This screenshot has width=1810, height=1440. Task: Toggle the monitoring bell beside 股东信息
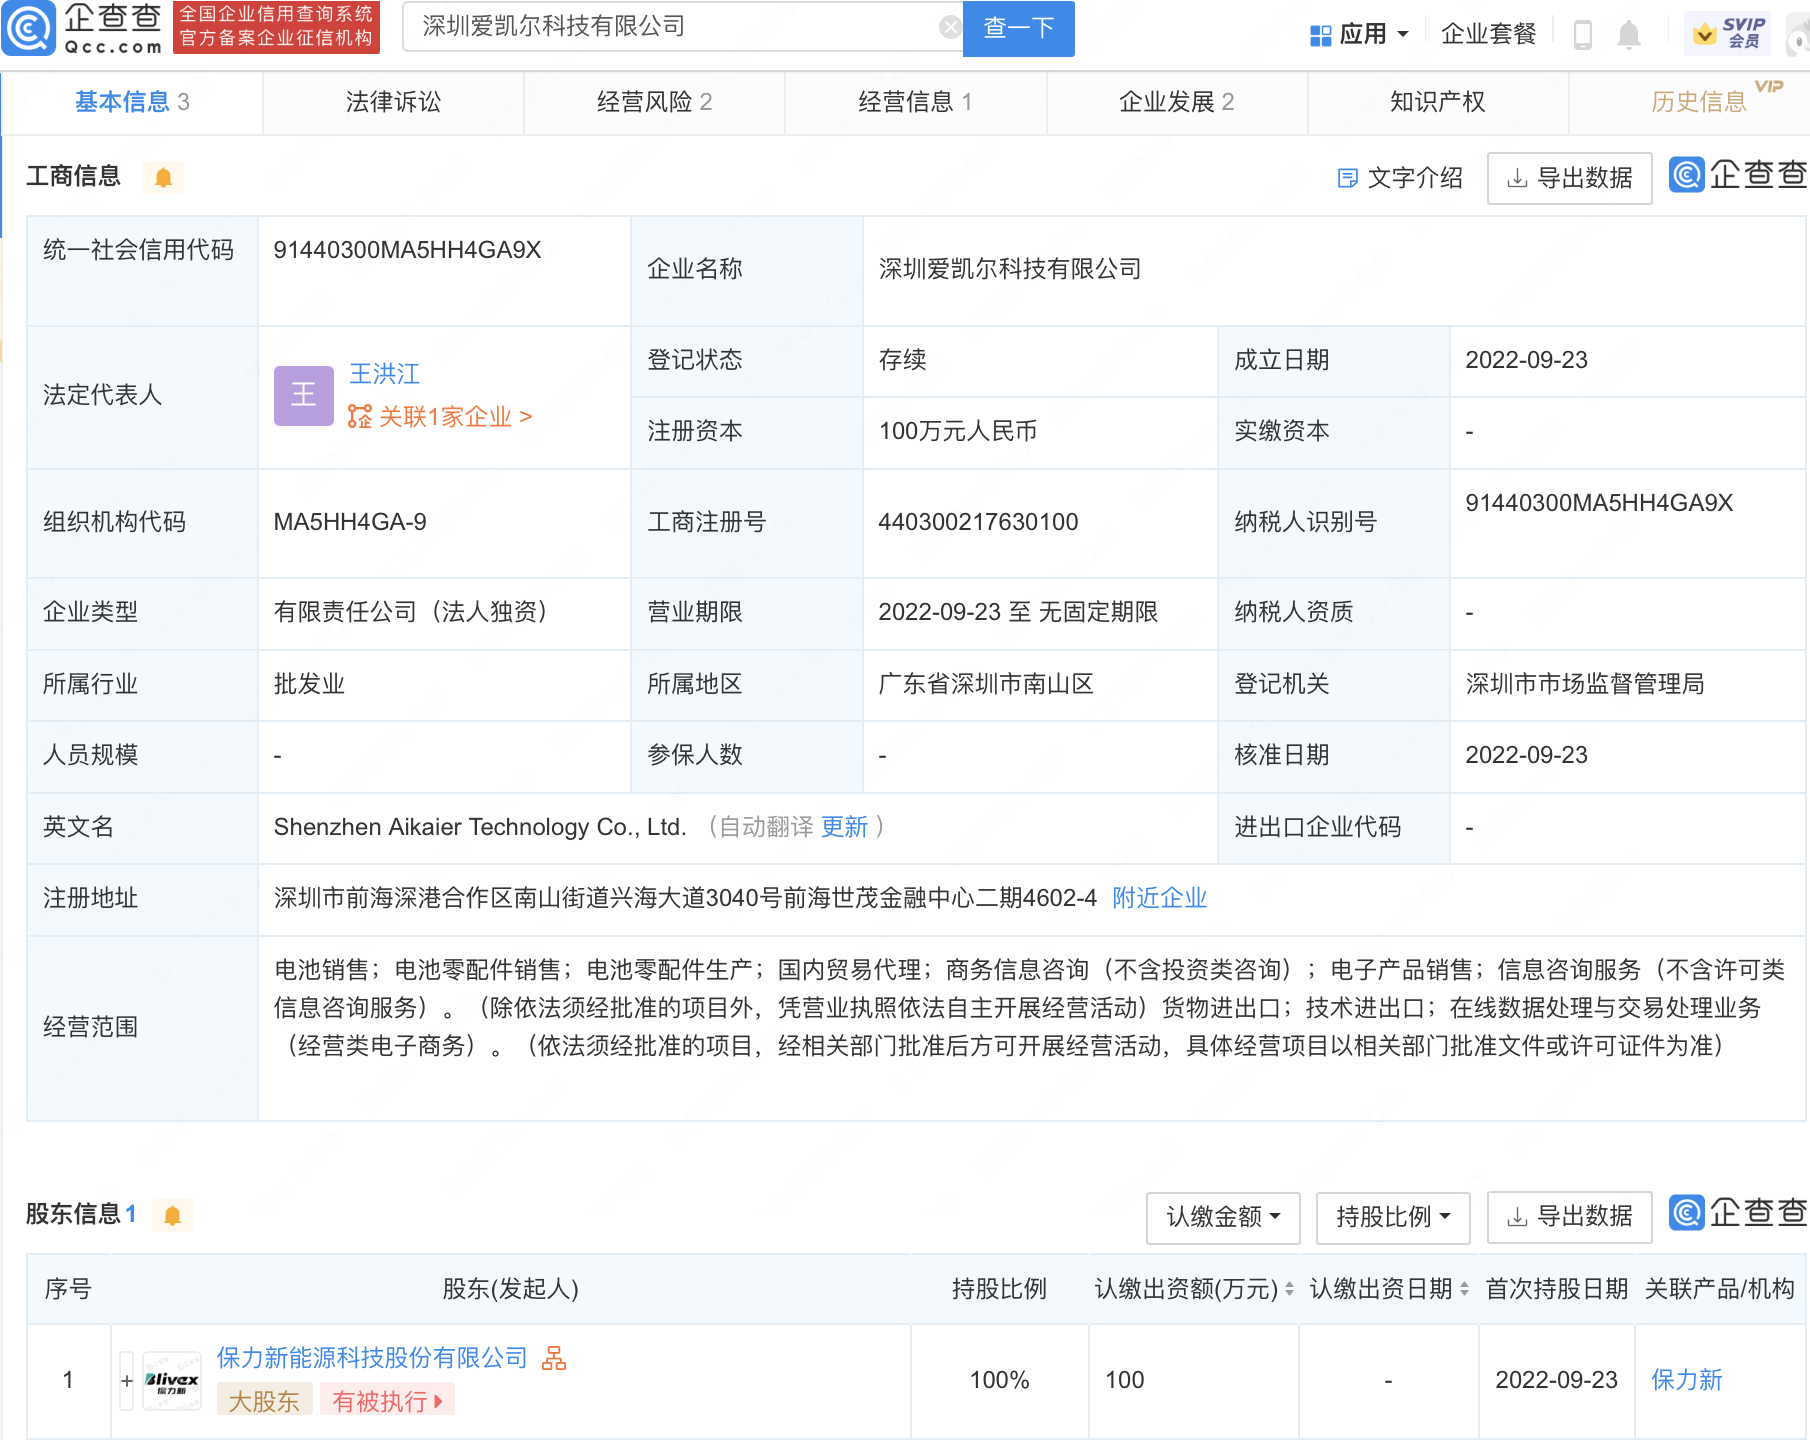[172, 1216]
